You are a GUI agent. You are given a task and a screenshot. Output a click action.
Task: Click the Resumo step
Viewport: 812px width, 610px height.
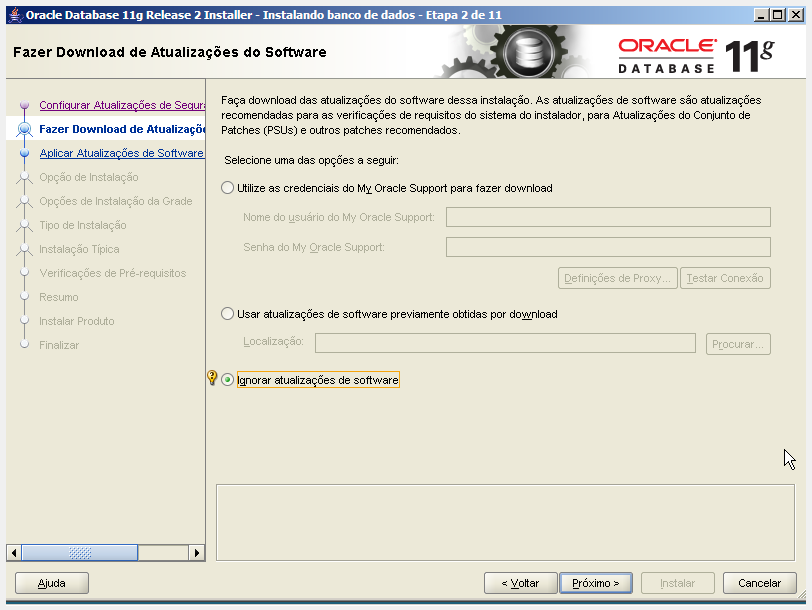click(x=59, y=297)
